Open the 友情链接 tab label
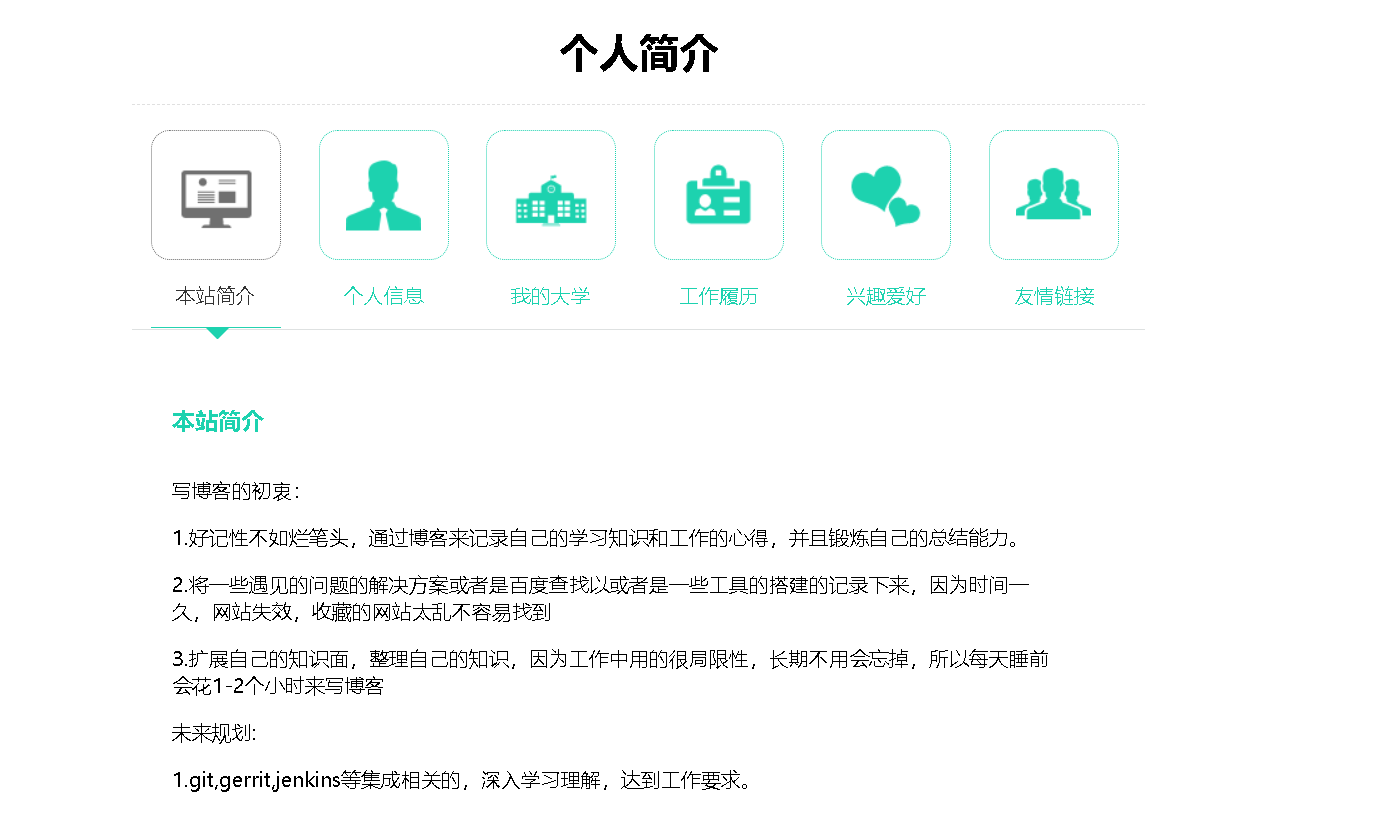Viewport: 1376px width, 816px height. 1054,296
